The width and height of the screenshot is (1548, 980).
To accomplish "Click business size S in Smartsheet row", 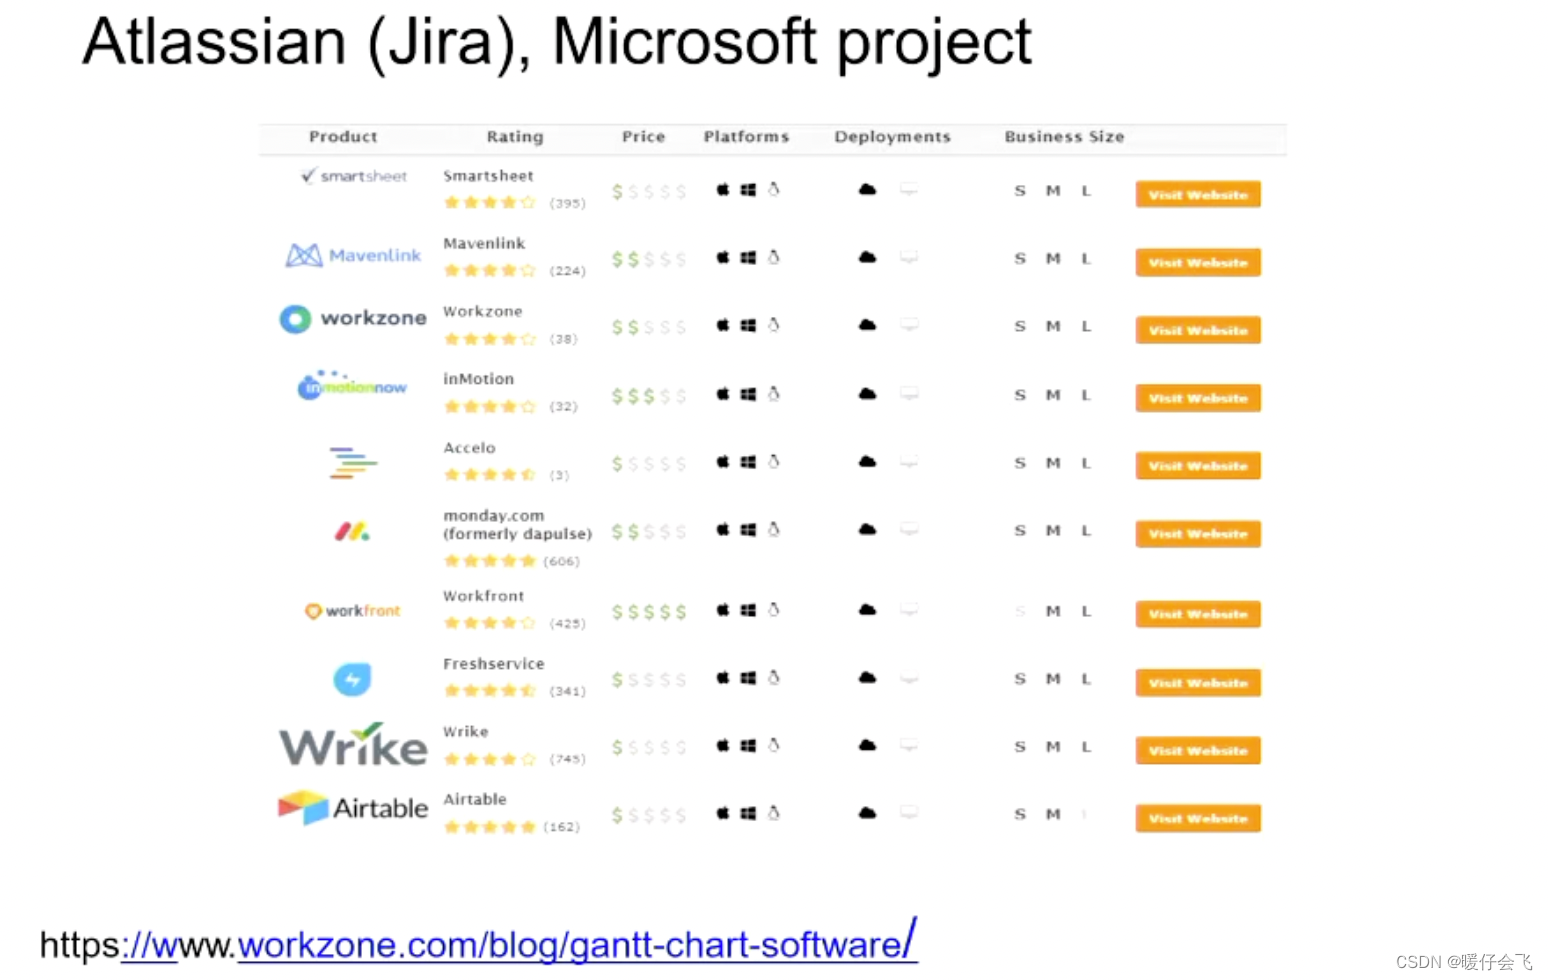I will (1020, 191).
